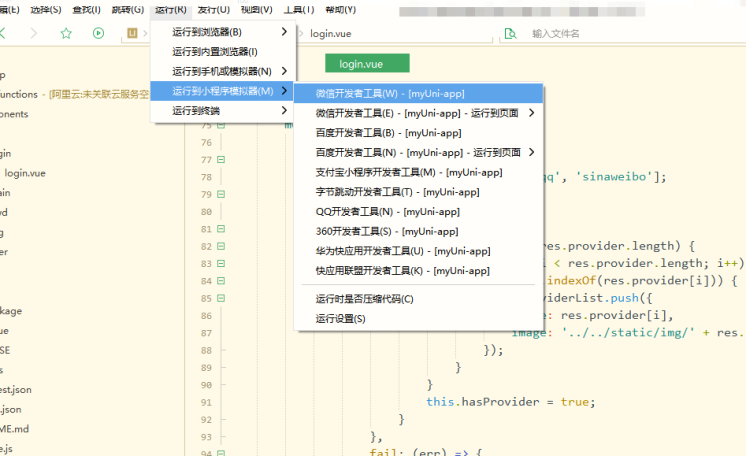The image size is (746, 456).
Task: Collapse the code fold marker at line 85
Action: tap(220, 281)
